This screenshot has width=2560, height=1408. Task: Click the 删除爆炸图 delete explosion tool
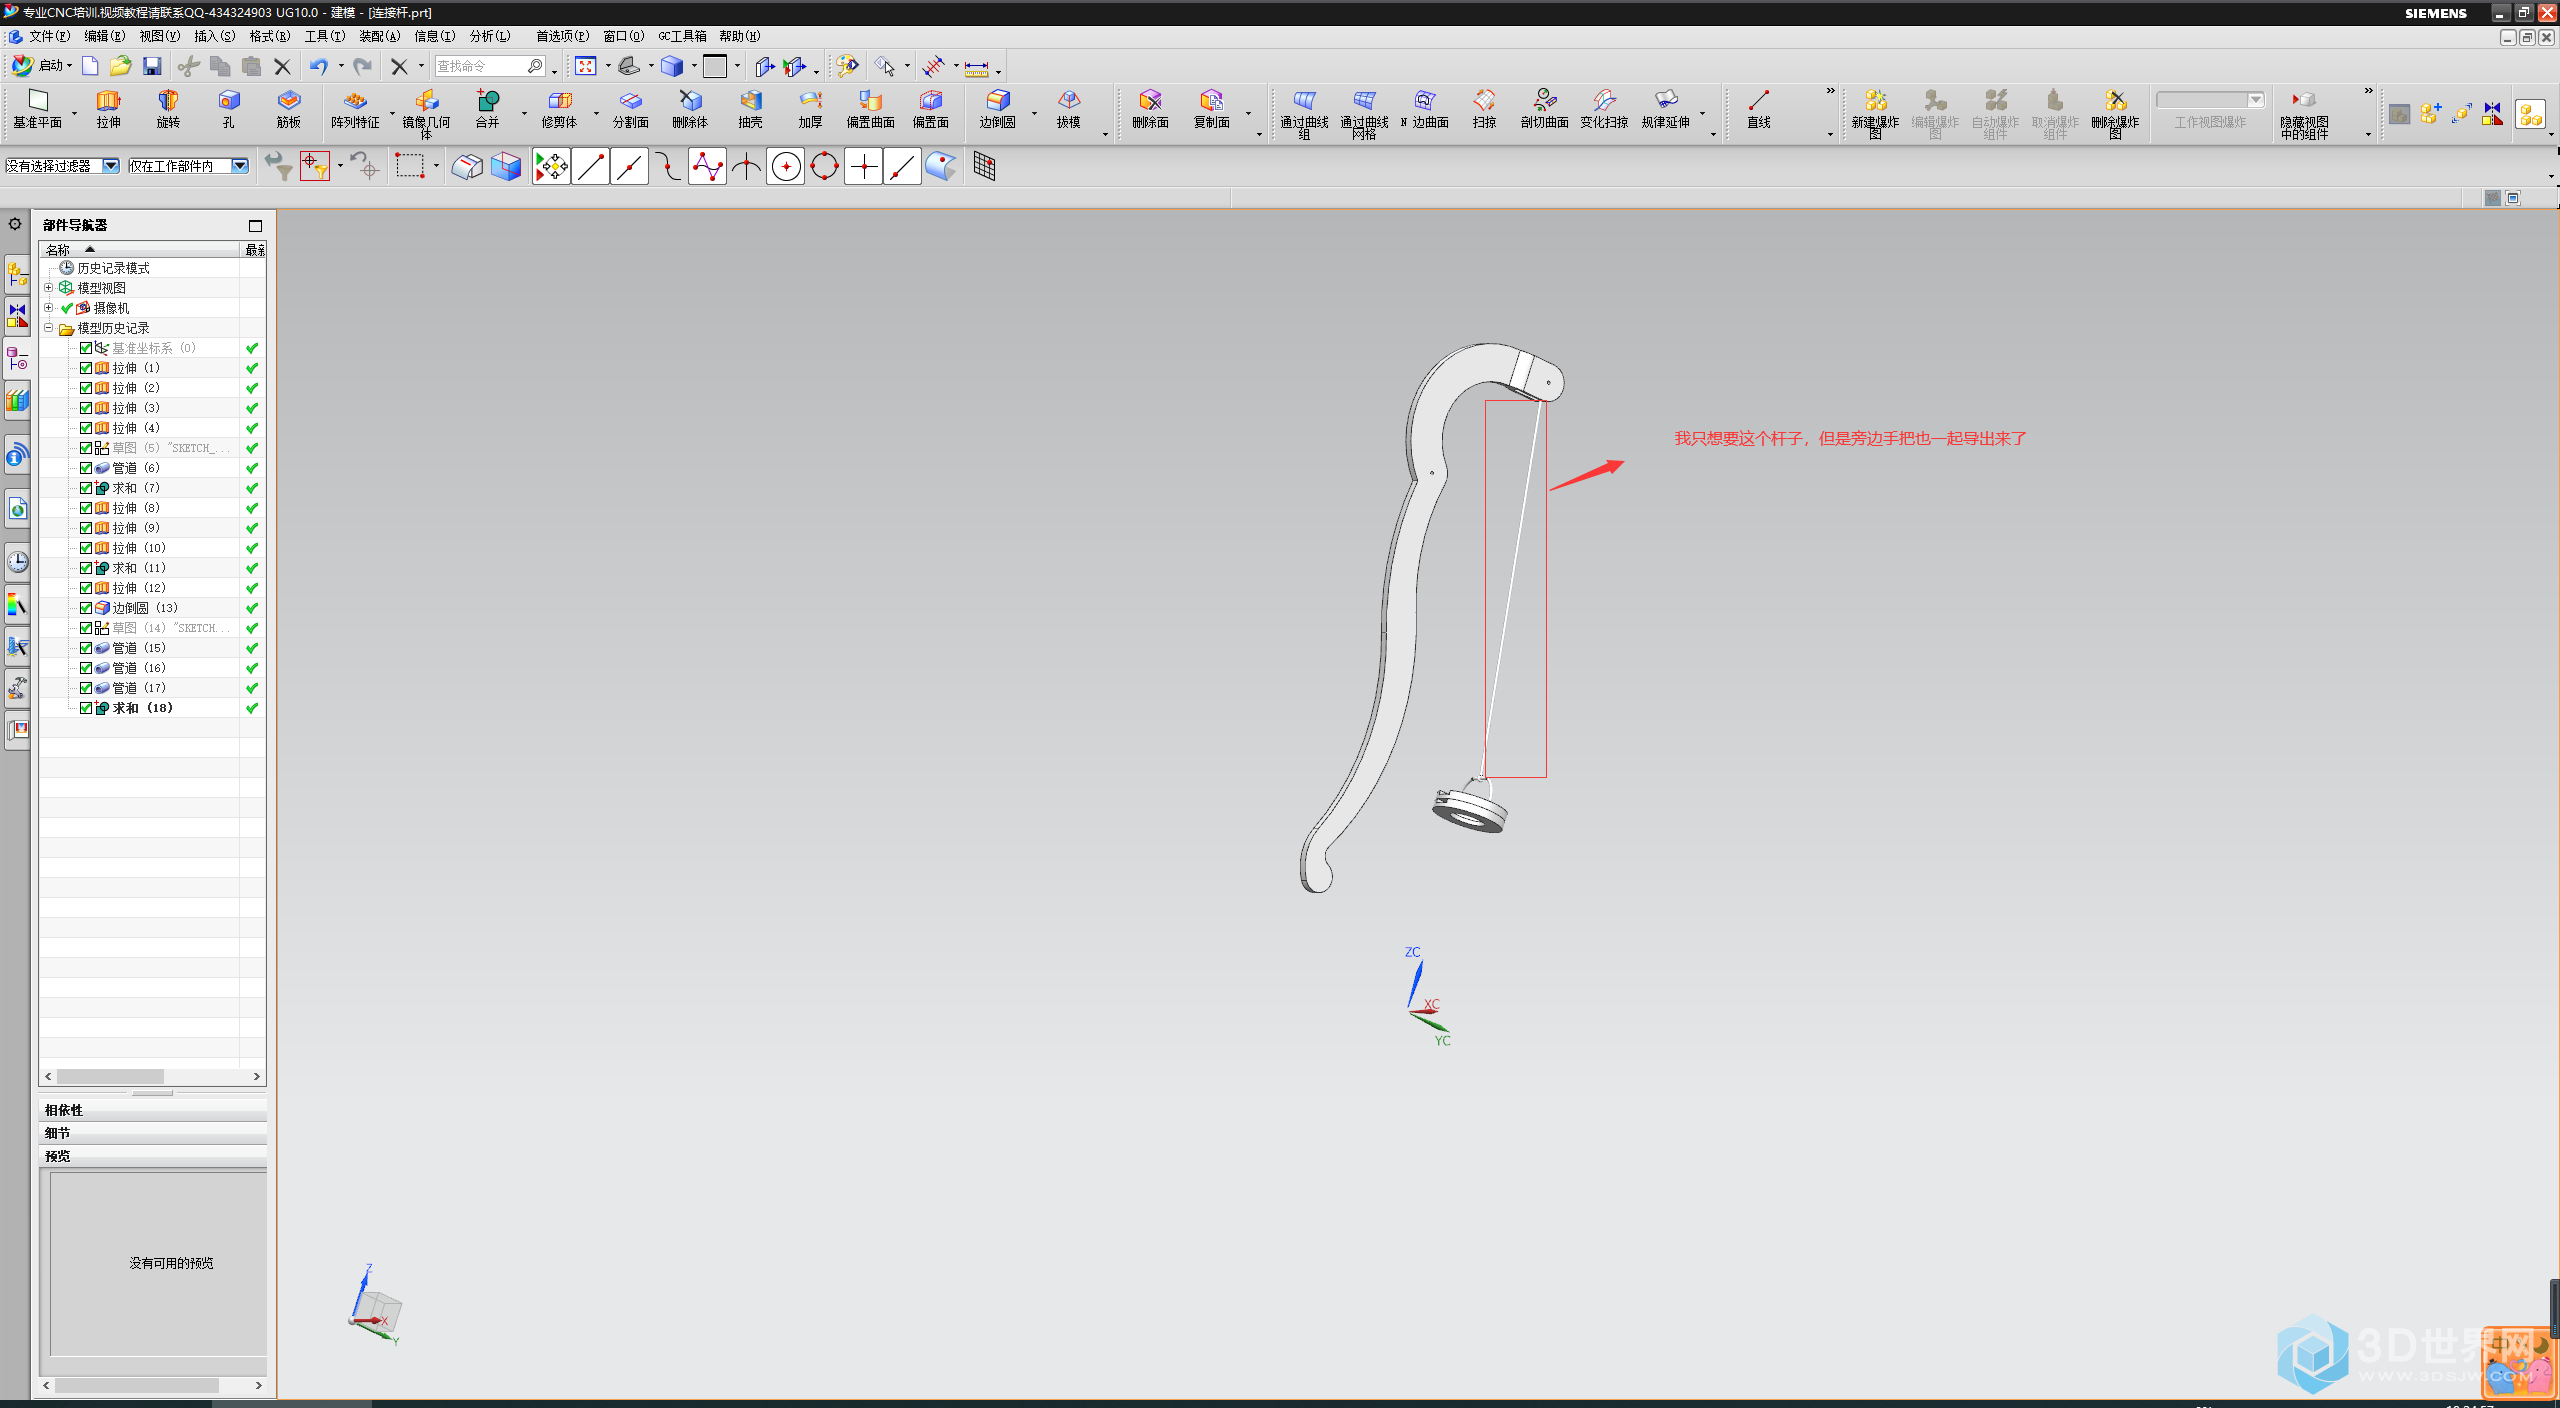click(2115, 113)
